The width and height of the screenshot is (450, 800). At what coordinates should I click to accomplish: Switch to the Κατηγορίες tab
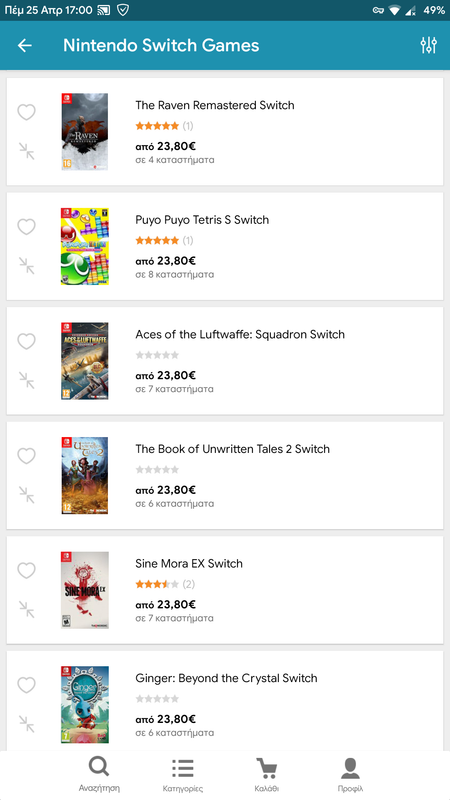click(183, 774)
